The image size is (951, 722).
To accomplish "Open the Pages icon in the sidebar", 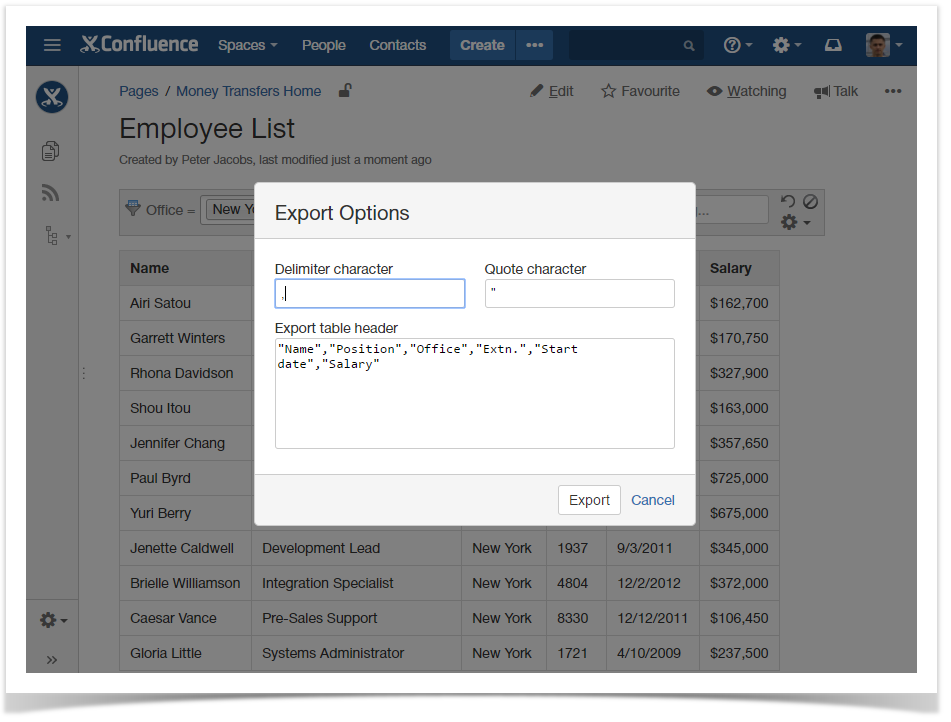I will [x=51, y=151].
